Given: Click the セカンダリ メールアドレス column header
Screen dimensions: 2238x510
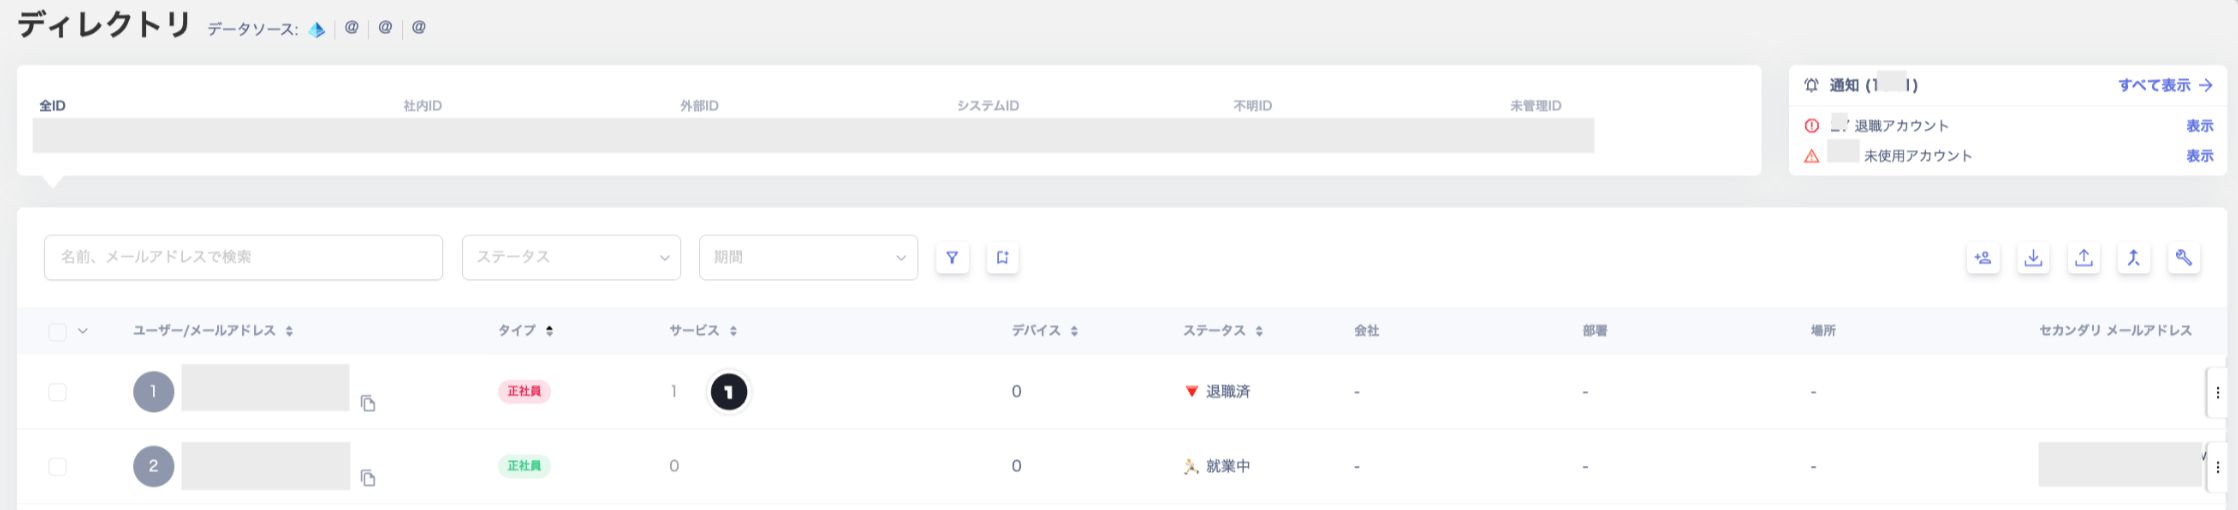Looking at the screenshot, I should (x=2115, y=331).
